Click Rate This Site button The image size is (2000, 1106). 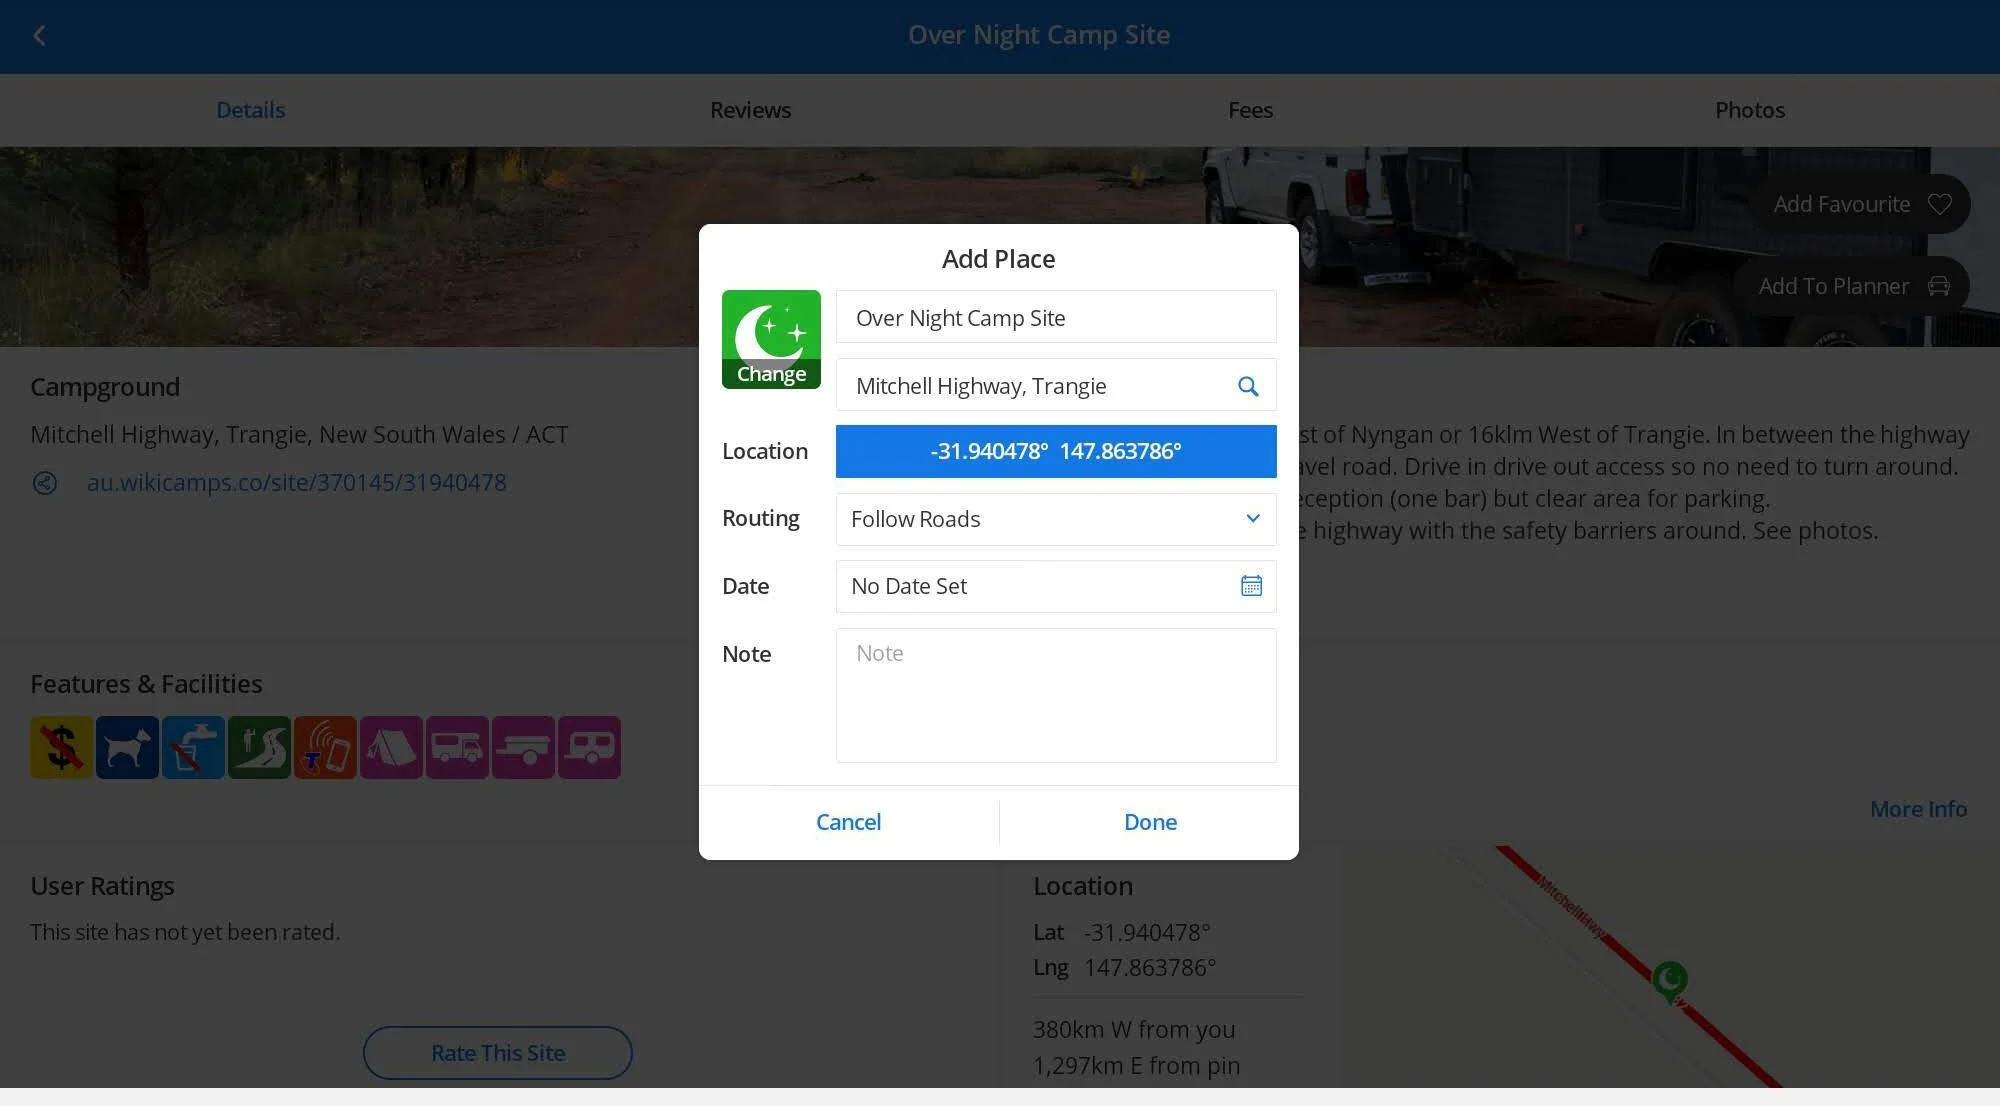point(498,1053)
